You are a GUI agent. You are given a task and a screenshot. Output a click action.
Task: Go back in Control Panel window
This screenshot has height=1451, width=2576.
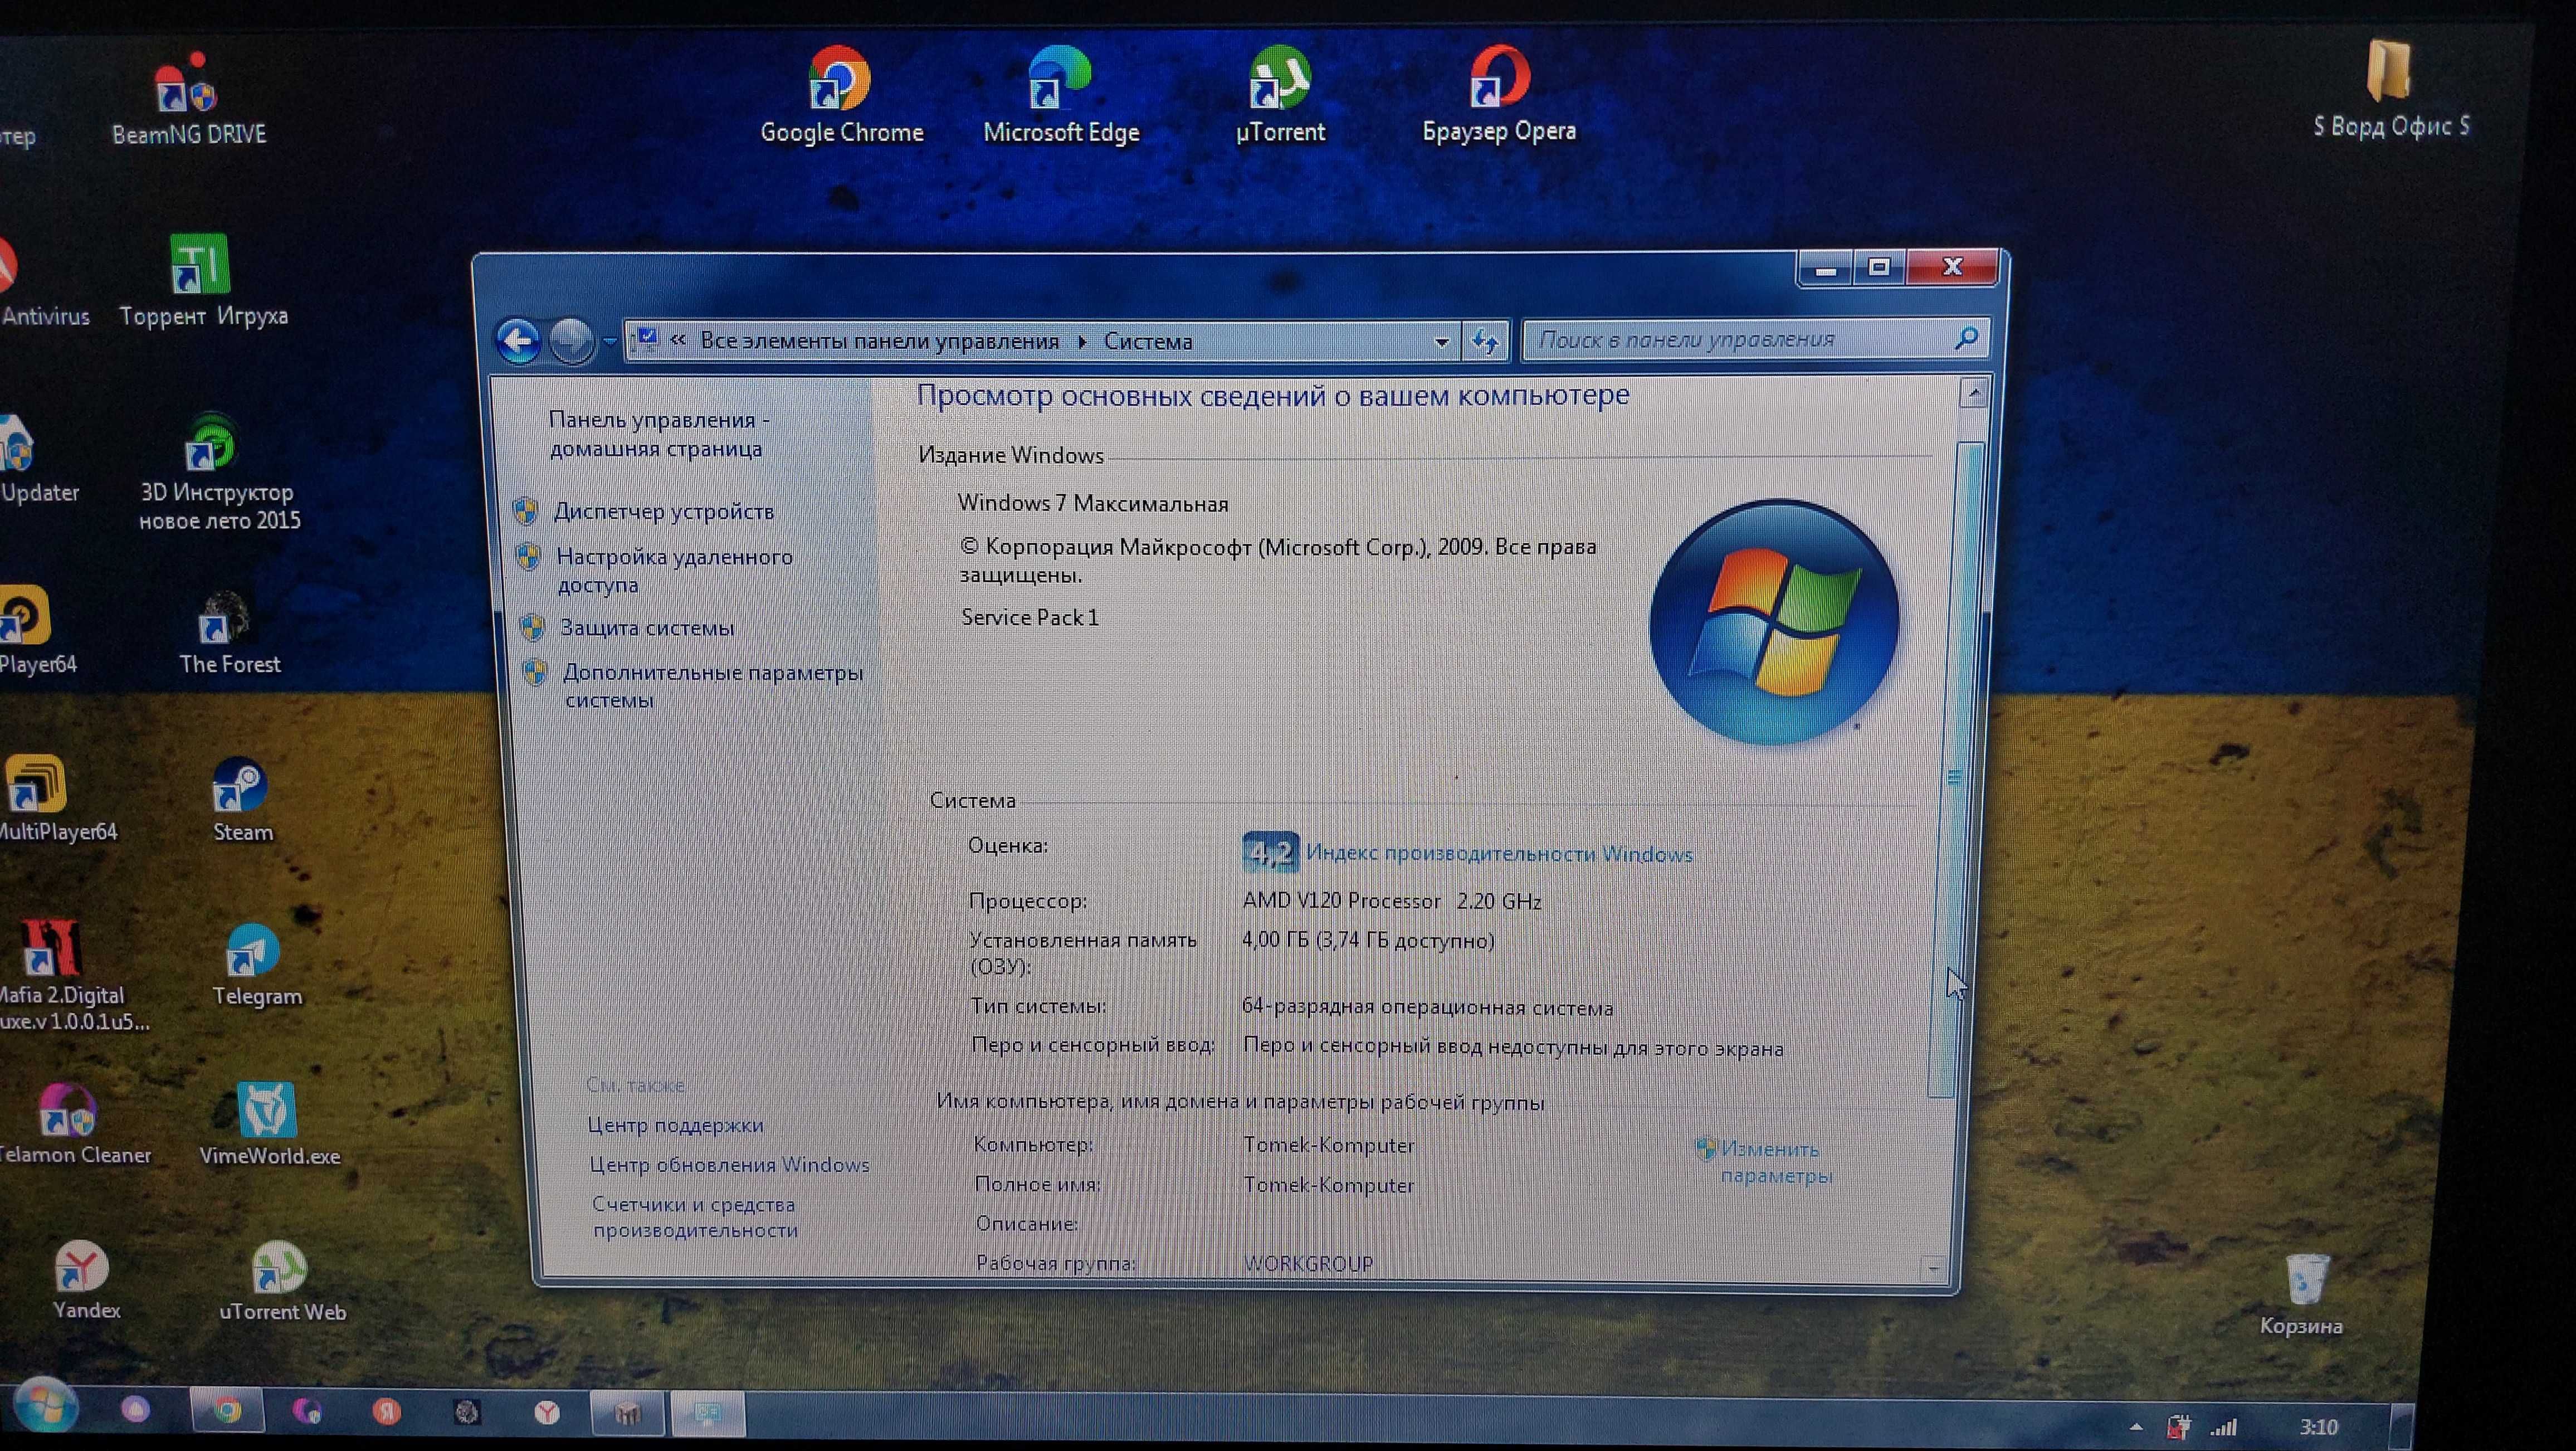[x=518, y=341]
